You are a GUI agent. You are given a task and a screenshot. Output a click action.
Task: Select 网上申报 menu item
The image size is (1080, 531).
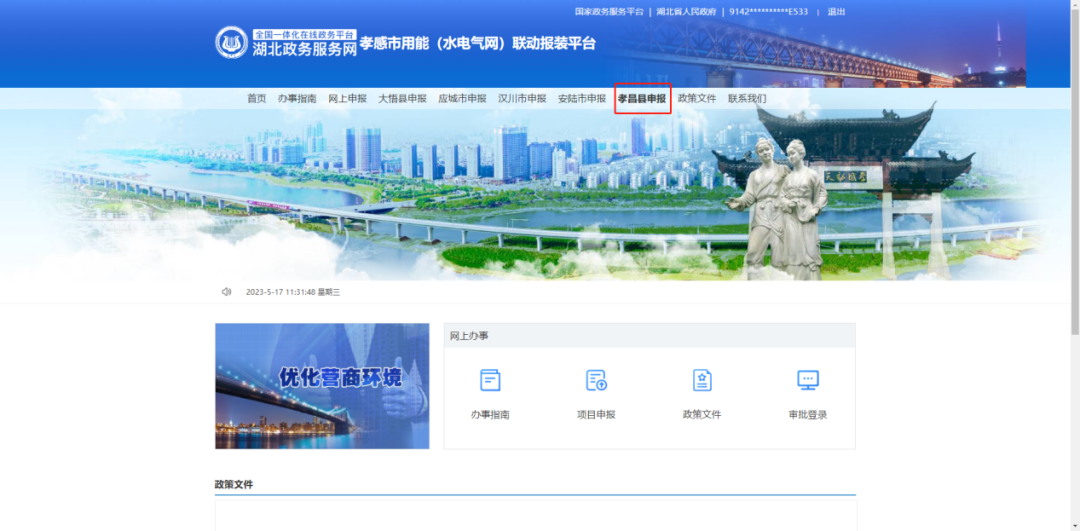pyautogui.click(x=347, y=99)
